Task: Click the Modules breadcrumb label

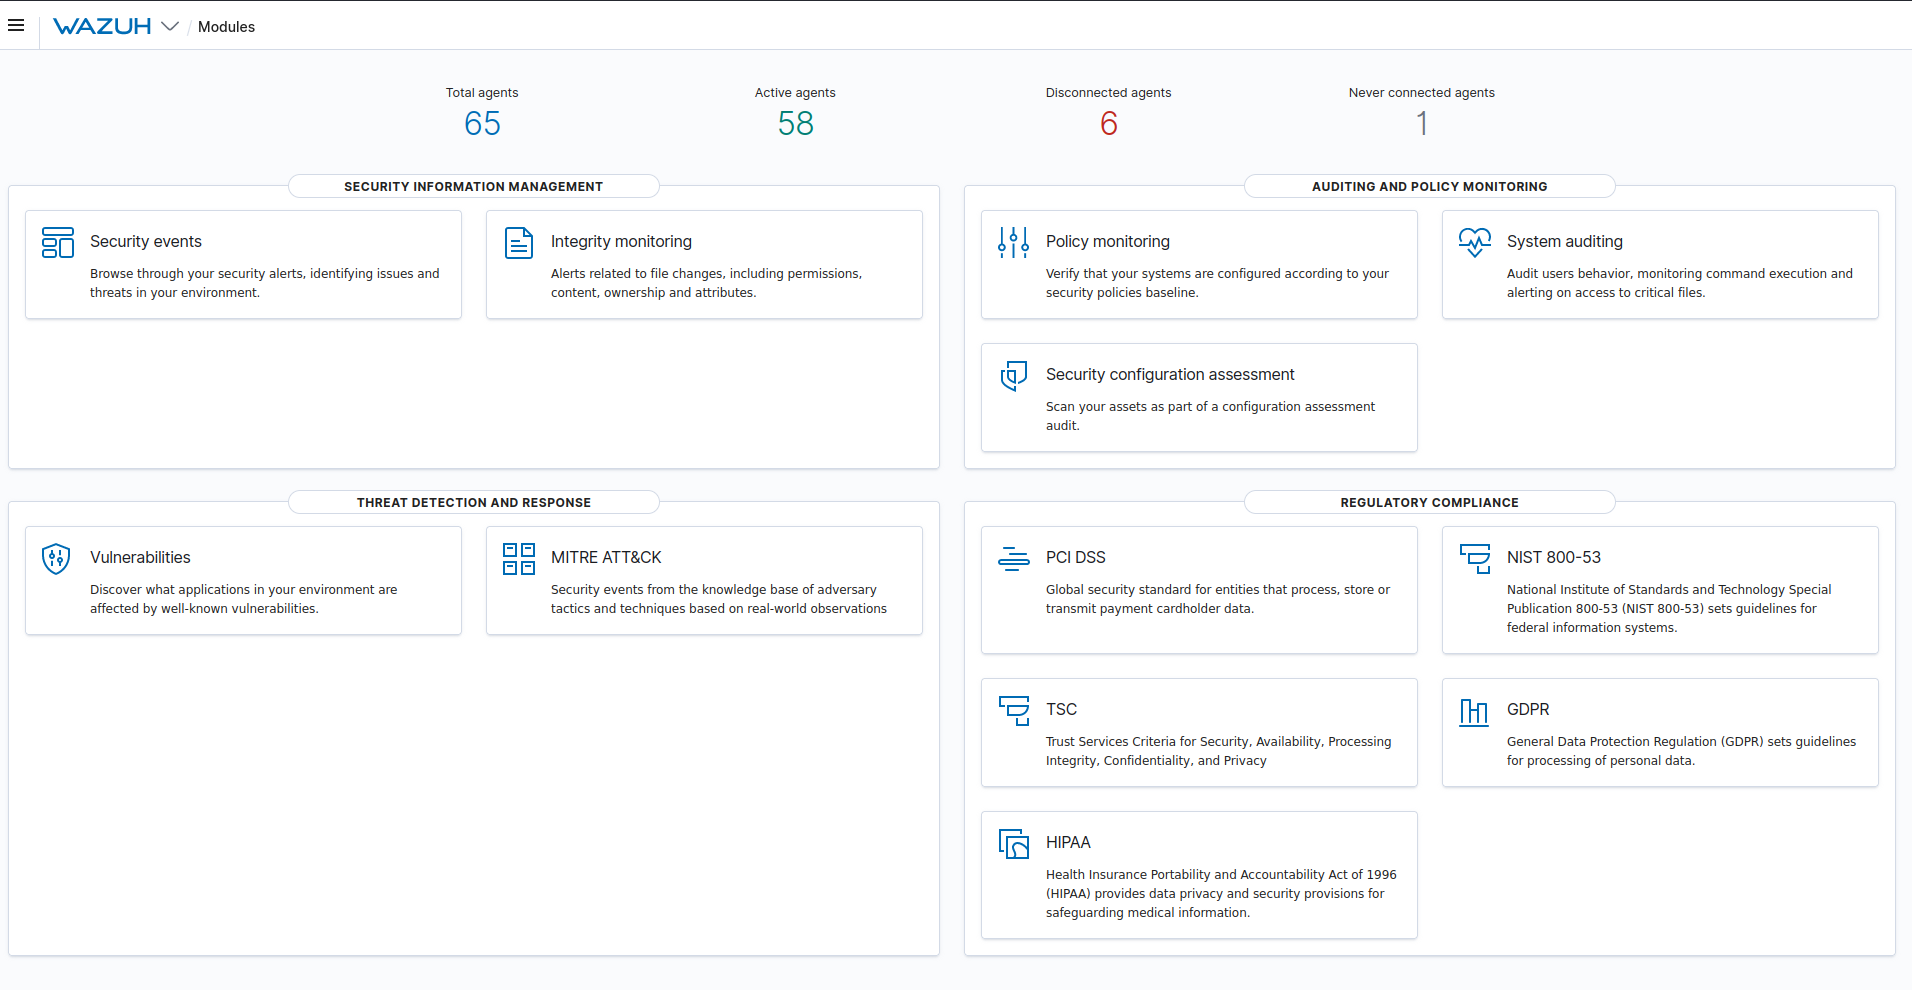Action: coord(226,27)
